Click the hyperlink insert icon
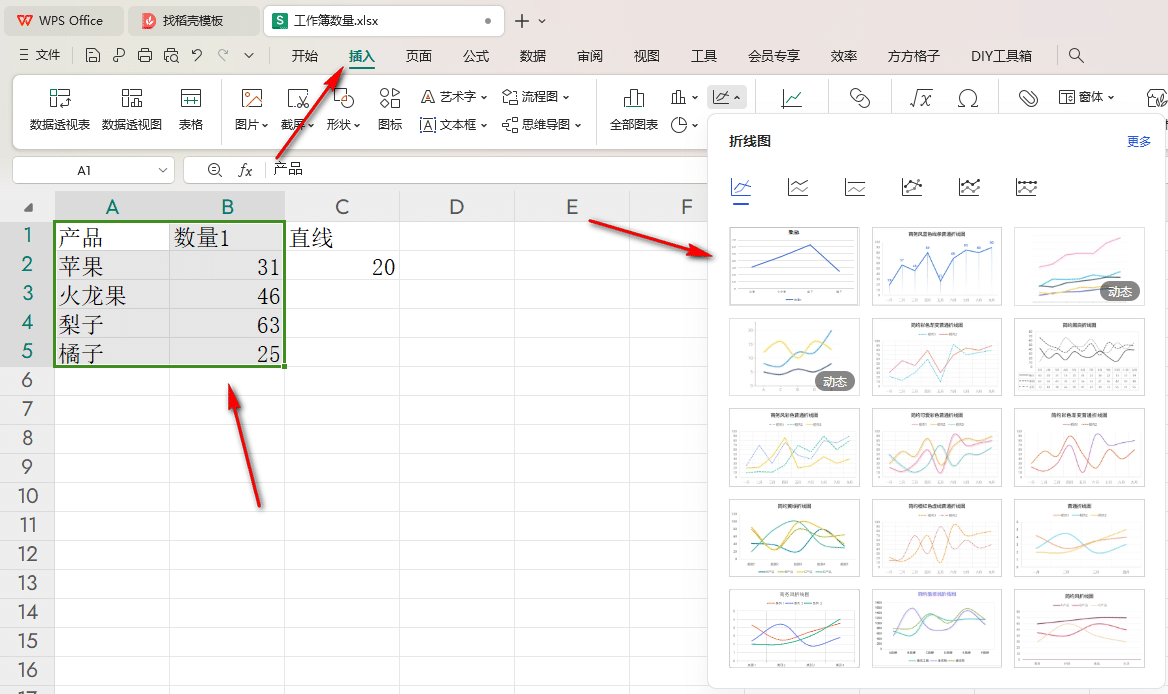1168x694 pixels. pos(860,98)
